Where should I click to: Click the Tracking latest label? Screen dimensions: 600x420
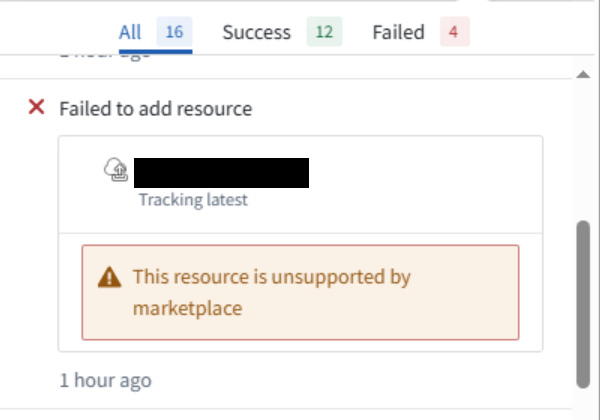tap(193, 200)
